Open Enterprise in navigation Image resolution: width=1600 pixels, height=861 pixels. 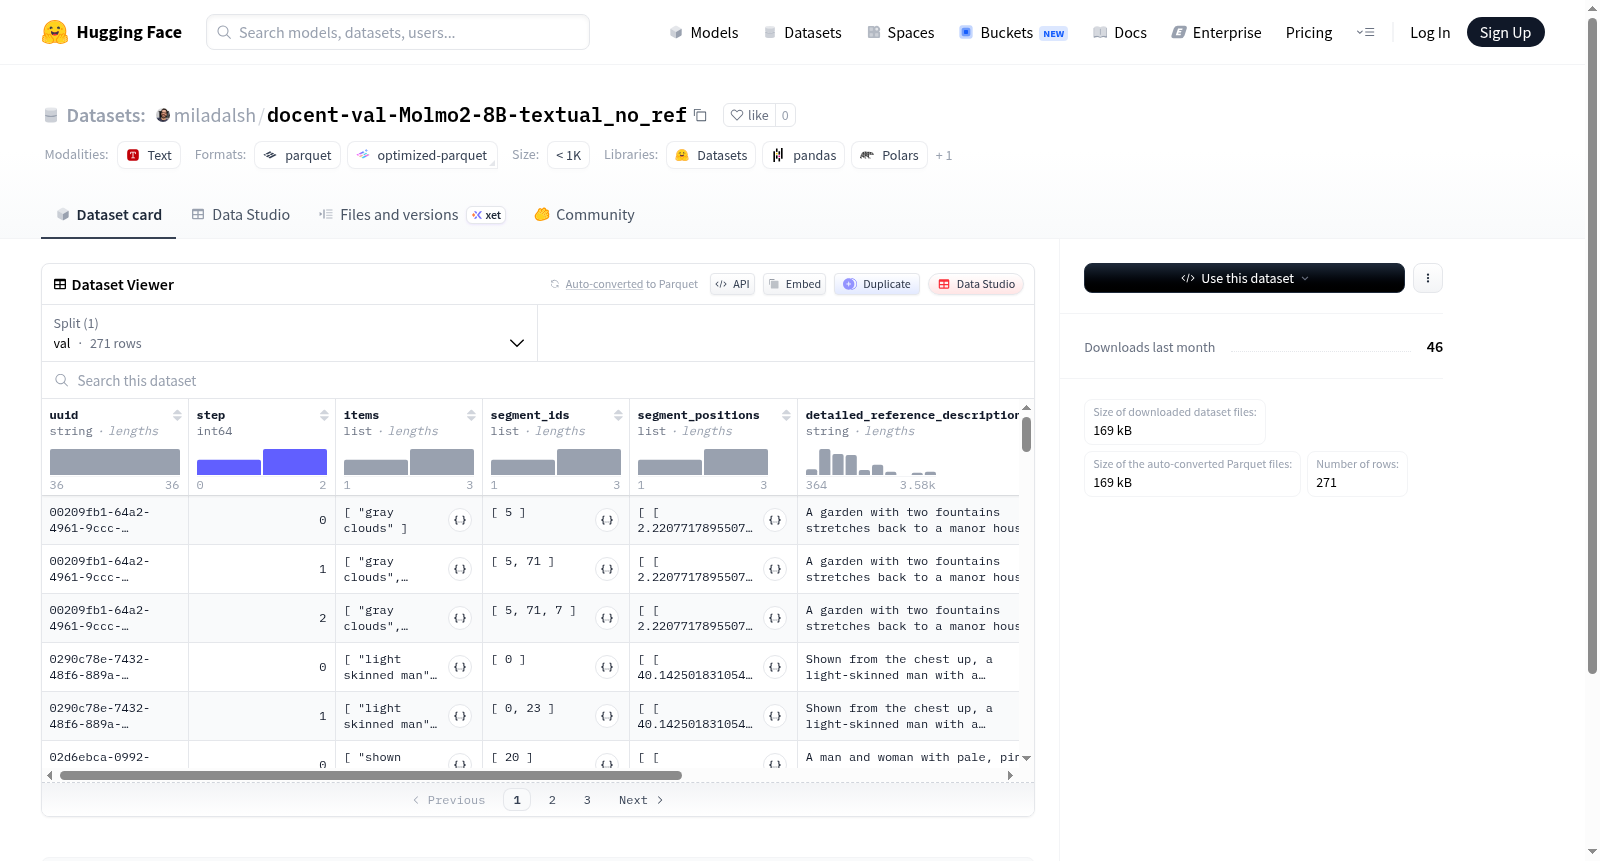(1216, 33)
